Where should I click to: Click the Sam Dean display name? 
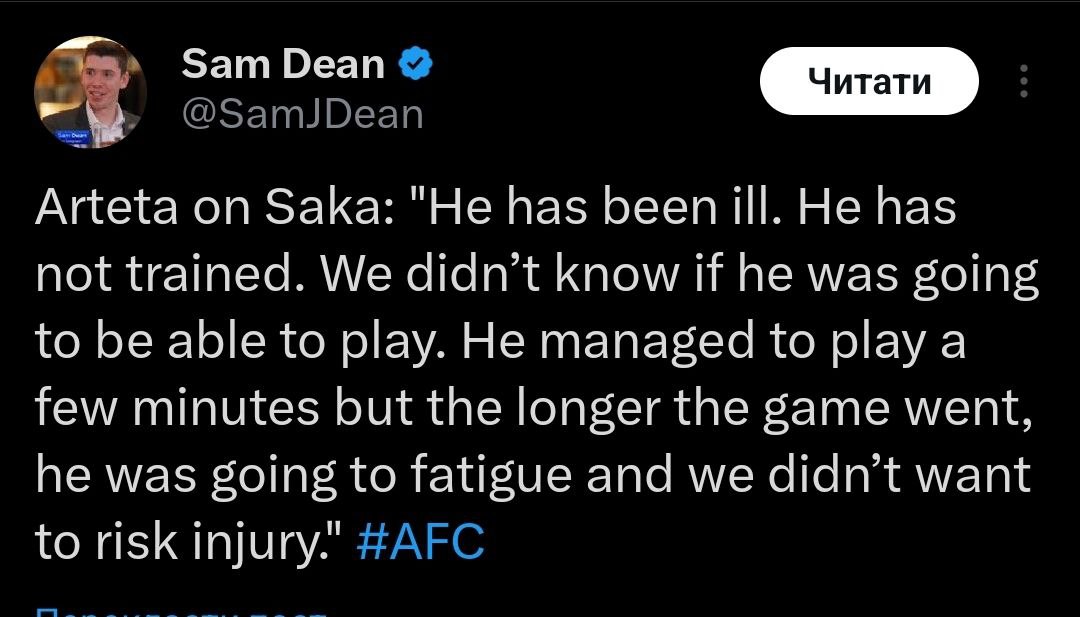pos(283,65)
